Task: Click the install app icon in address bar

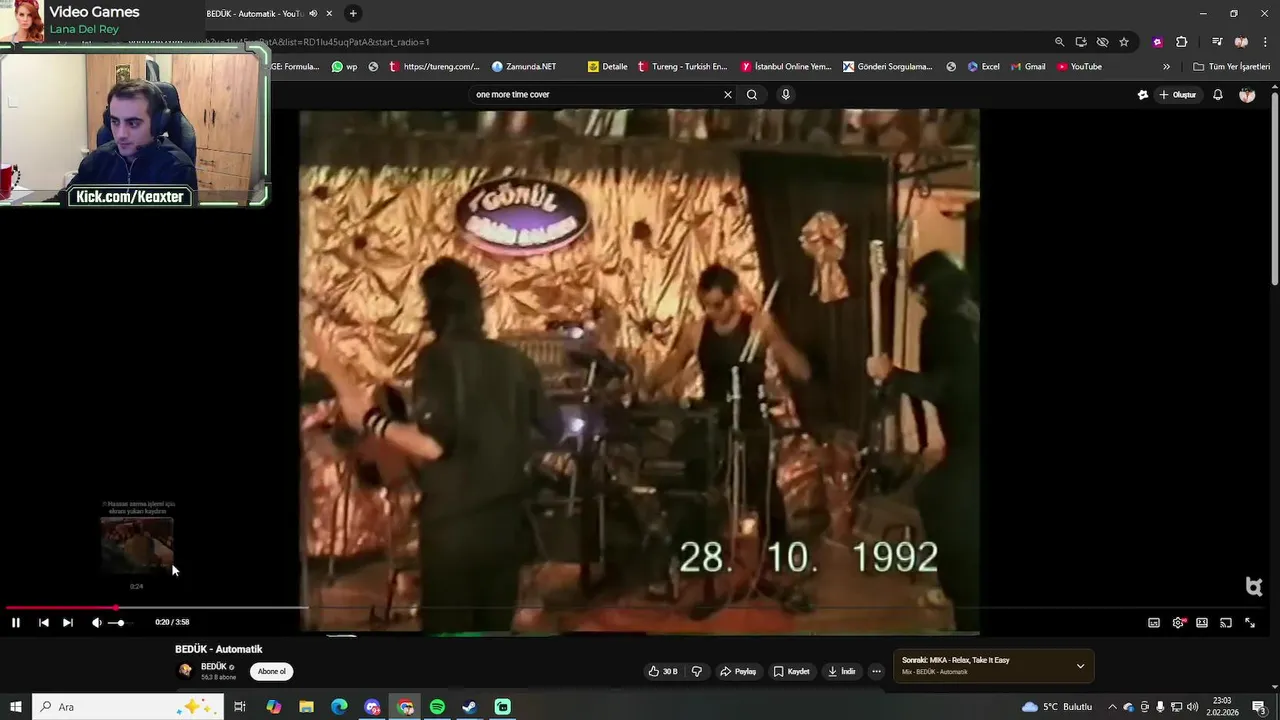Action: click(x=1081, y=42)
